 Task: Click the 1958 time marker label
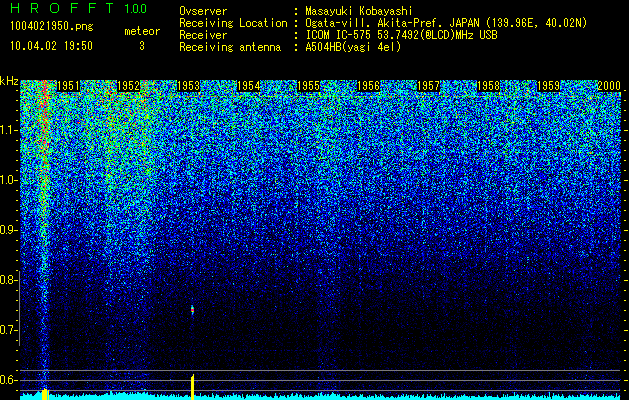pyautogui.click(x=489, y=86)
